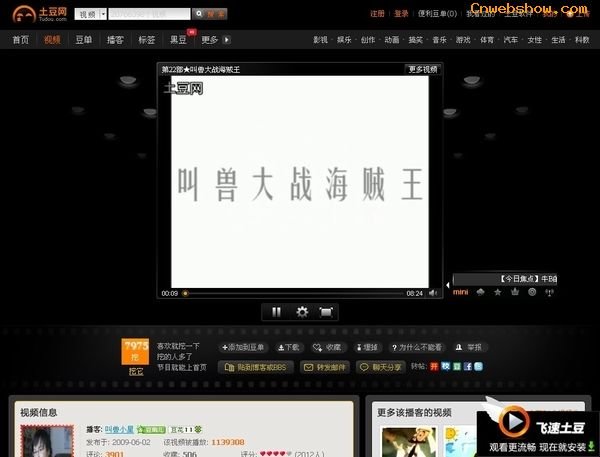
Task: Open the 动画 category link
Action: 392,40
